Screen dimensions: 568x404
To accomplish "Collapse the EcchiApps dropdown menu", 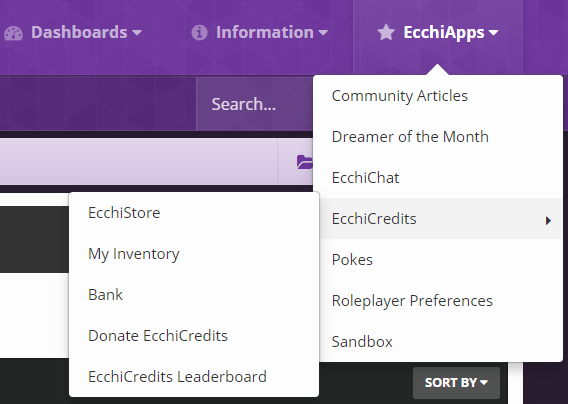I will pyautogui.click(x=438, y=33).
